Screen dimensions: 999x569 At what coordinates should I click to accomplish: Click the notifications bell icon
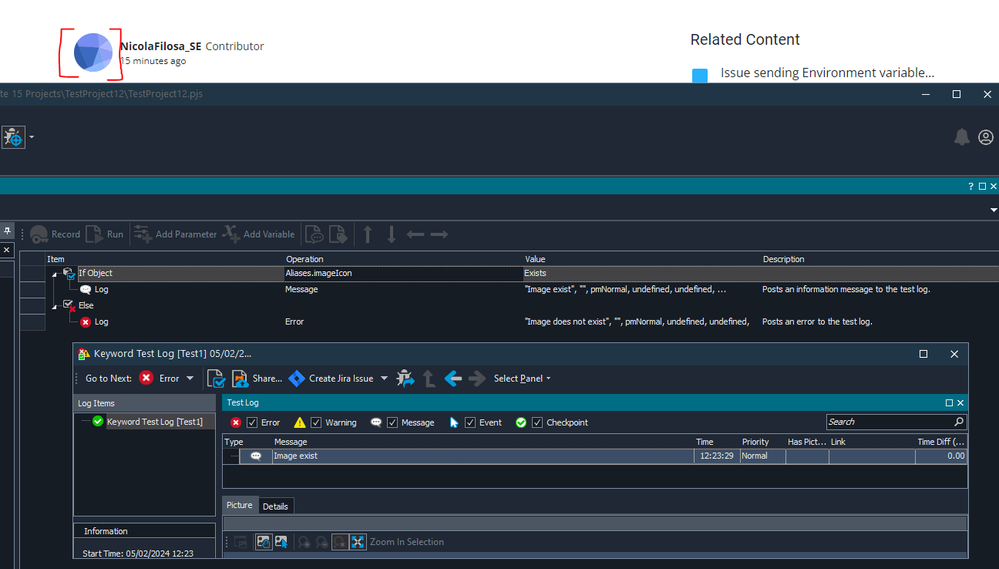point(962,137)
